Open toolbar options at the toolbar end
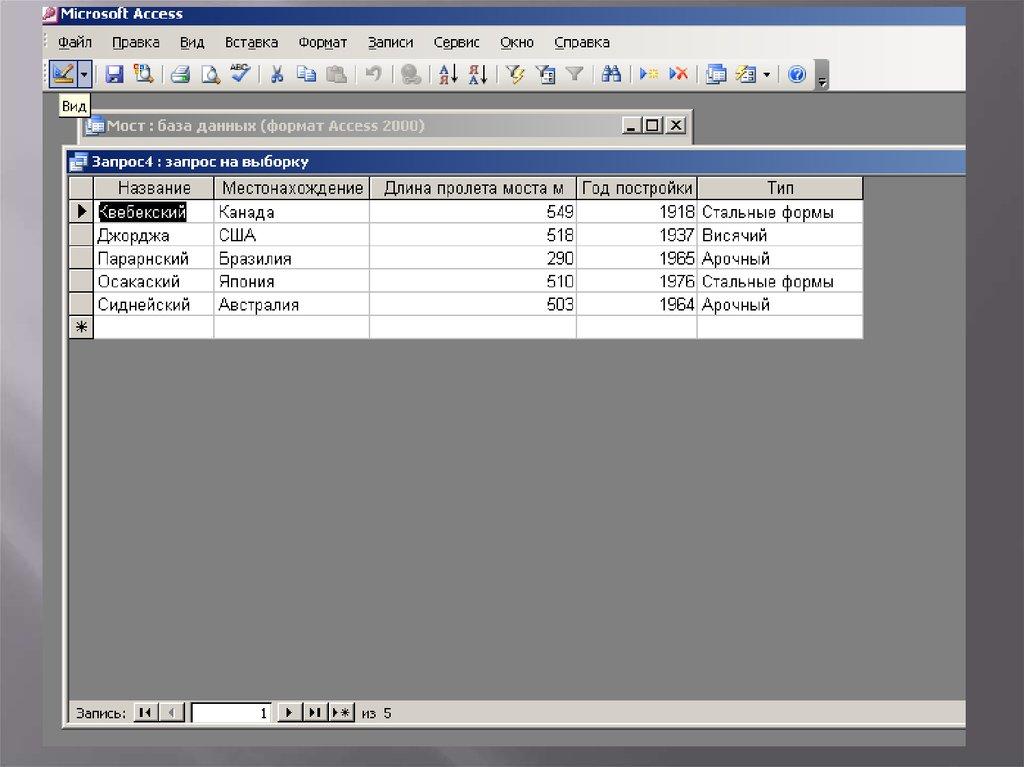1024x767 pixels. [822, 78]
